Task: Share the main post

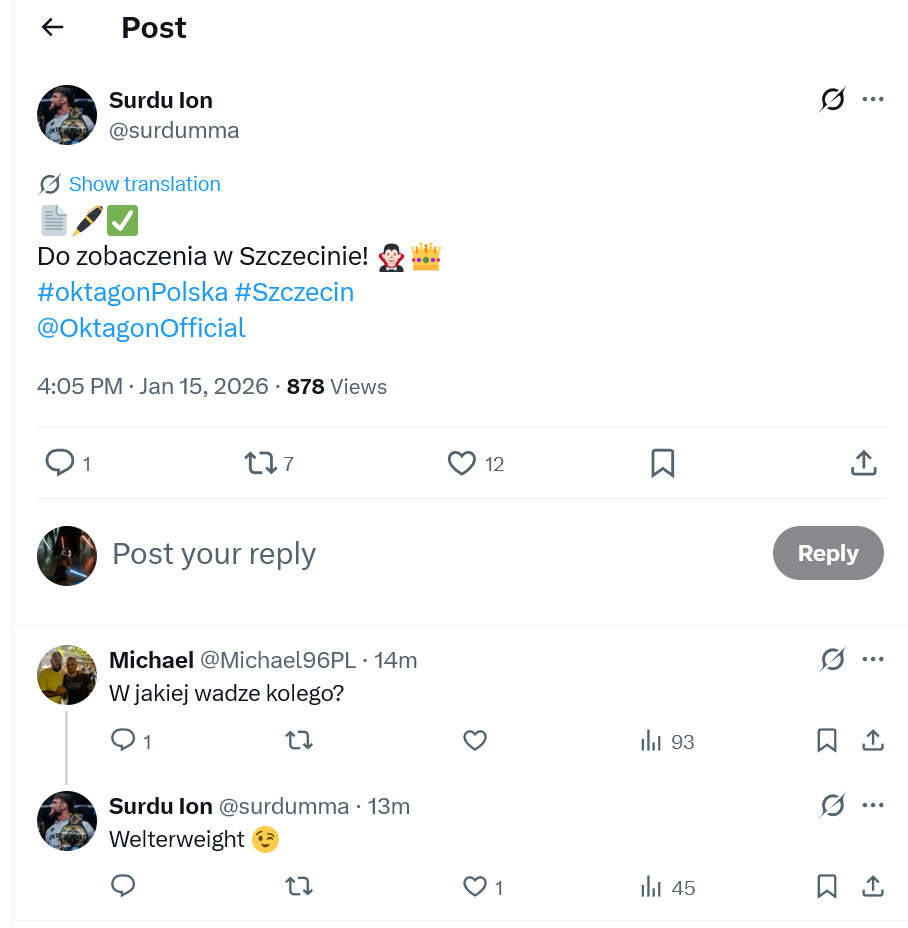Action: pyautogui.click(x=864, y=463)
